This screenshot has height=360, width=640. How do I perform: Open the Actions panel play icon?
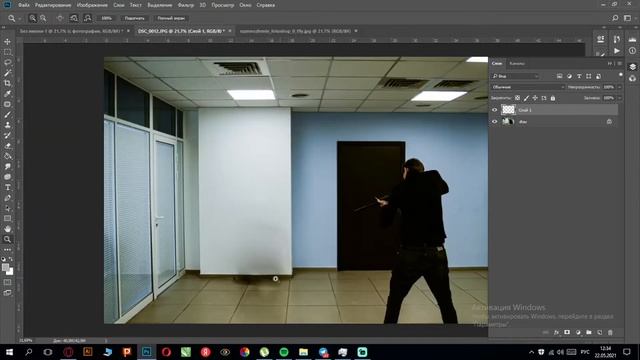[617, 51]
